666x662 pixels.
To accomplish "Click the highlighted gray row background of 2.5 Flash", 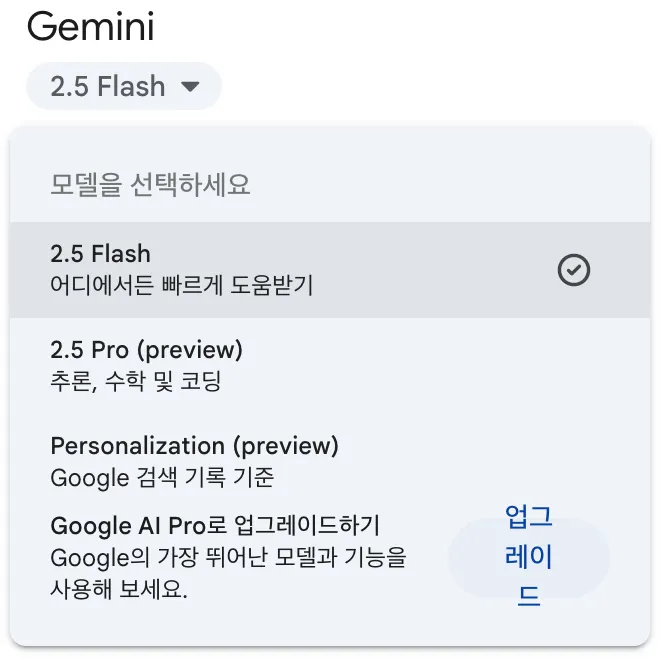I will [330, 270].
